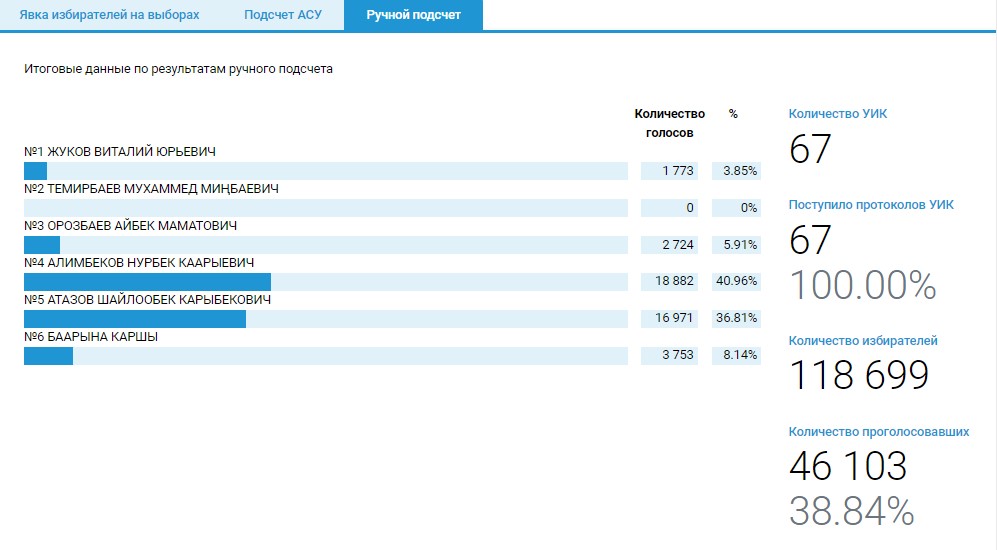997x550 pixels.
Task: Select the Ручной подсчет tab
Action: pyautogui.click(x=413, y=15)
